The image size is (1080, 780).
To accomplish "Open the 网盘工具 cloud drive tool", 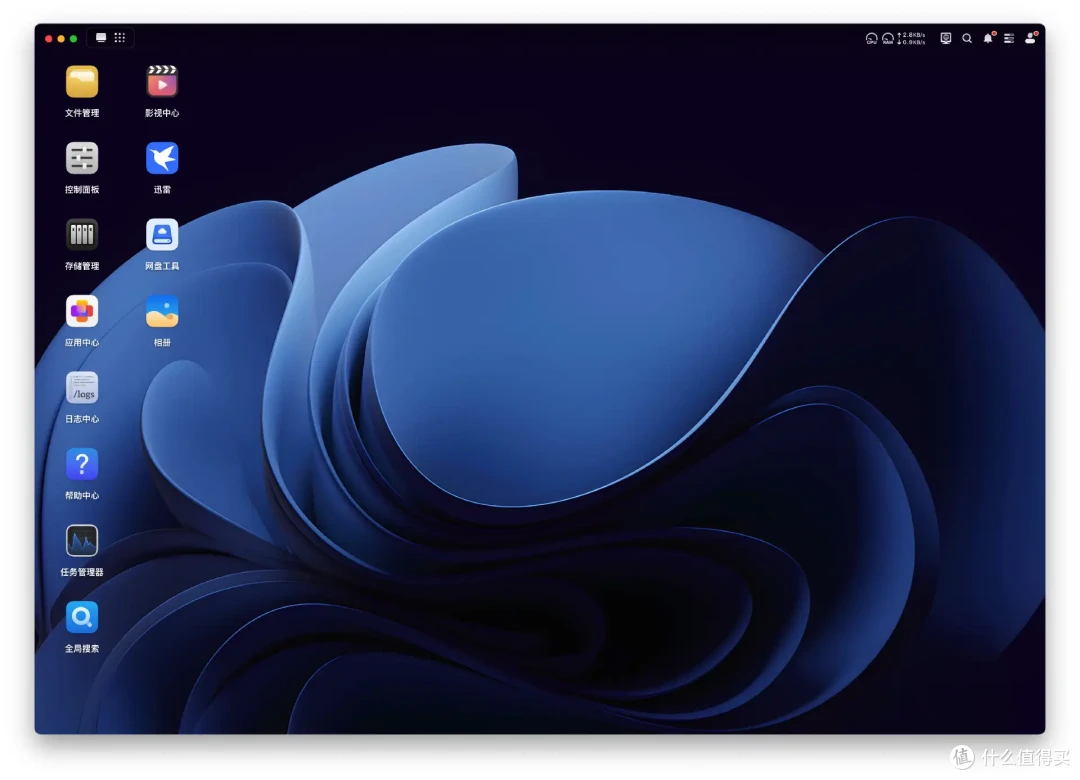I will (x=162, y=236).
